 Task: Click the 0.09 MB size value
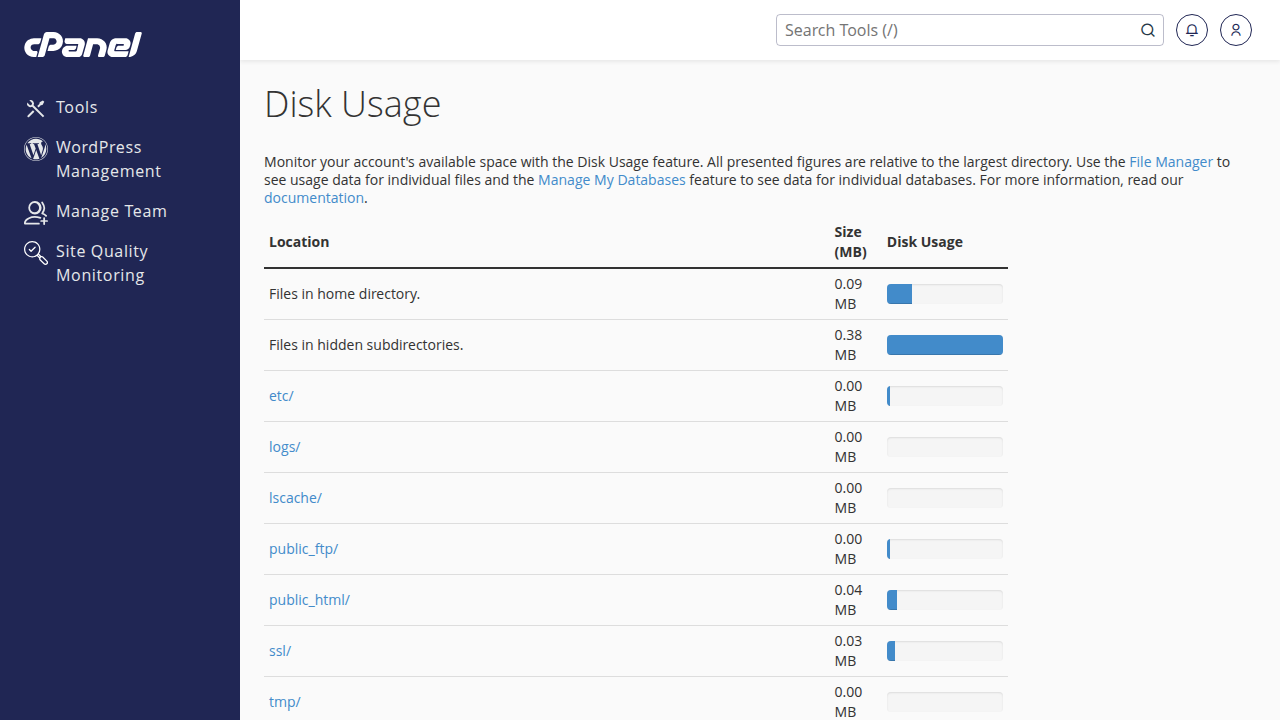pyautogui.click(x=848, y=294)
